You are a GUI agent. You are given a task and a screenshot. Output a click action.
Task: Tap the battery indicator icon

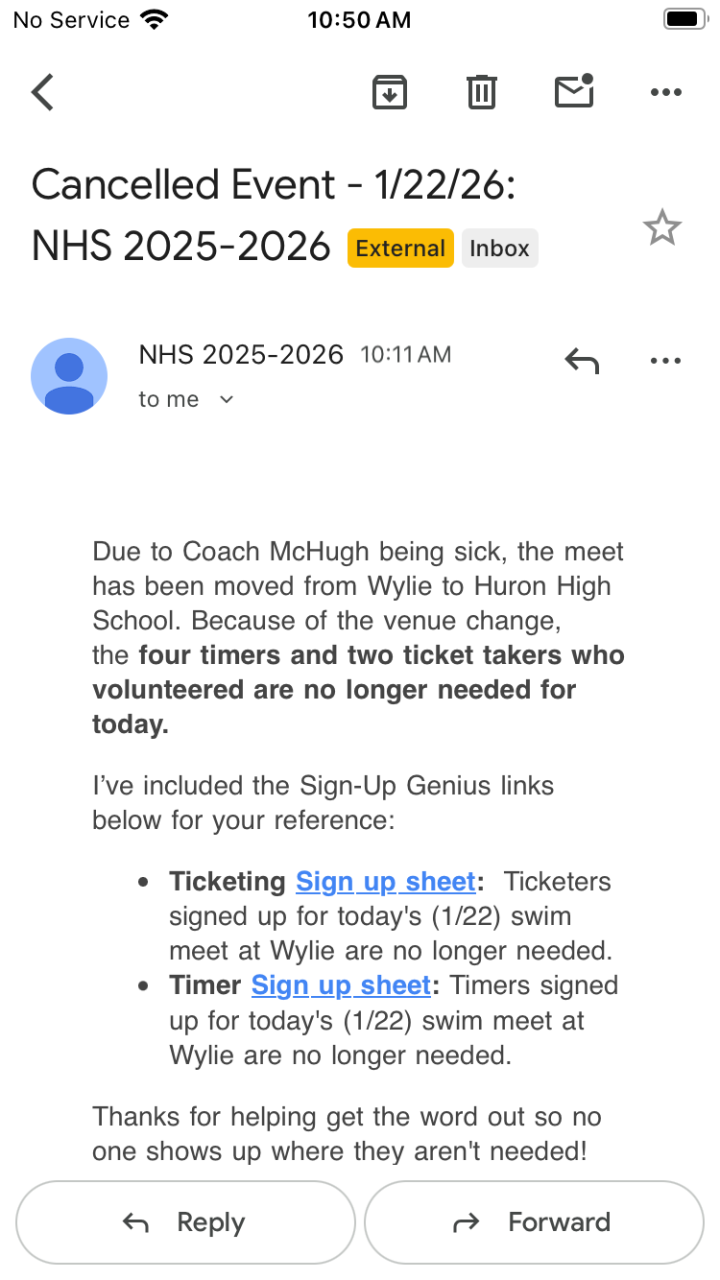coord(686,20)
